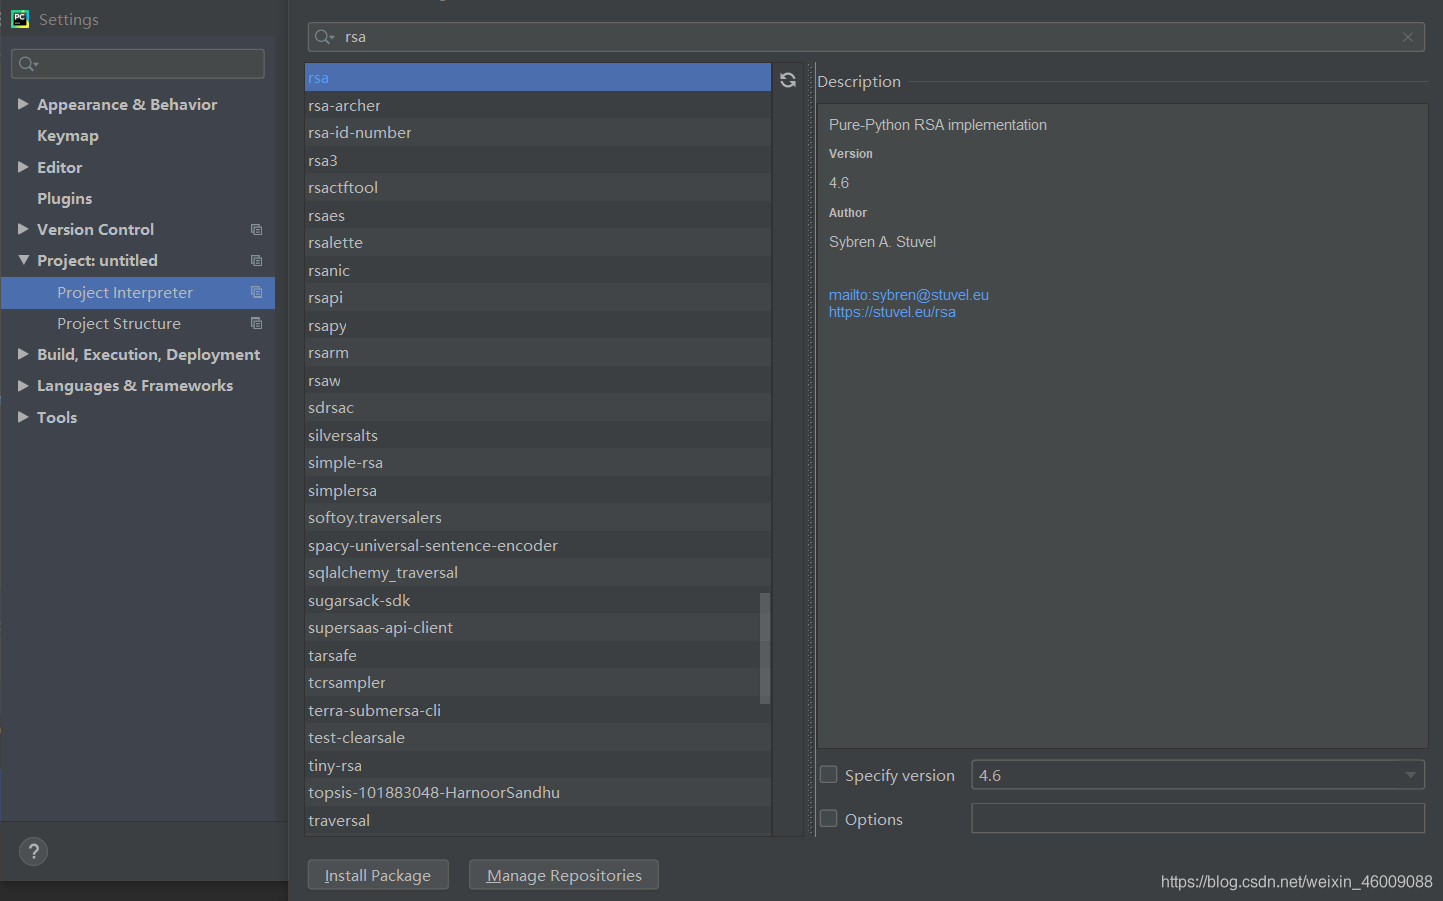The width and height of the screenshot is (1443, 901).
Task: Select the sqlalchemy_traversal package
Action: click(x=538, y=573)
